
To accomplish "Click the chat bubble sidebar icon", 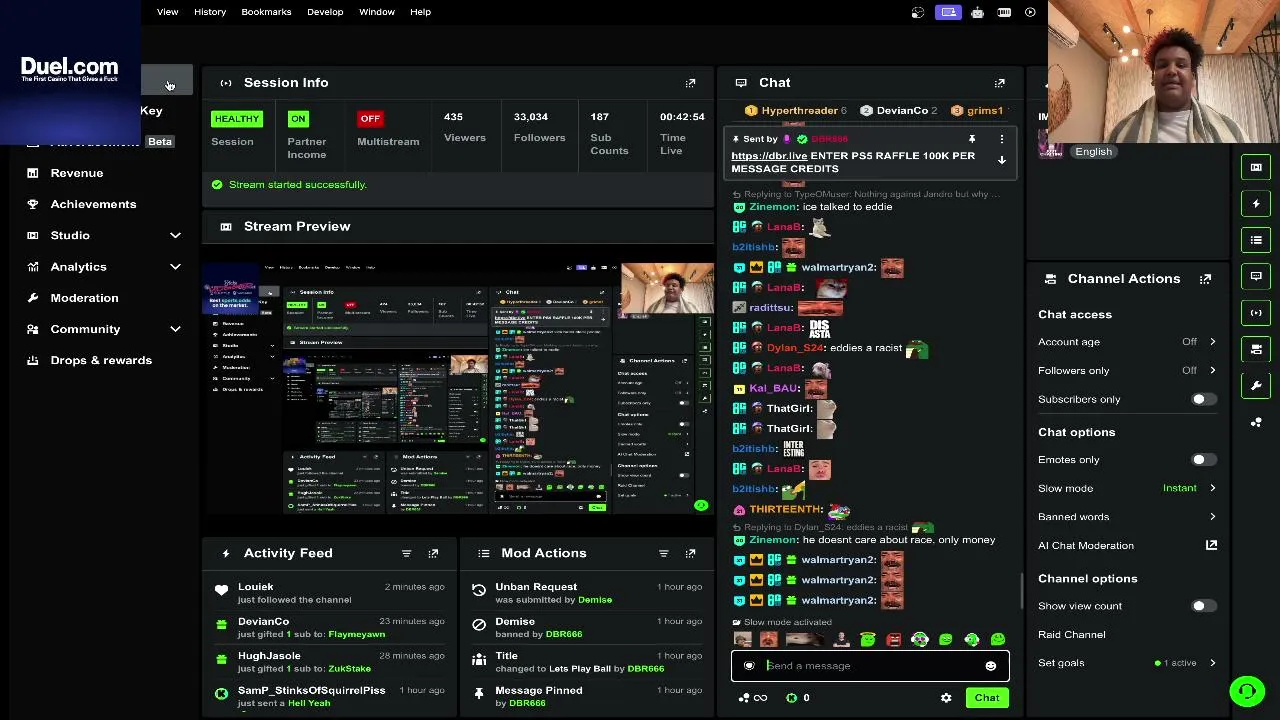I will 1256,276.
